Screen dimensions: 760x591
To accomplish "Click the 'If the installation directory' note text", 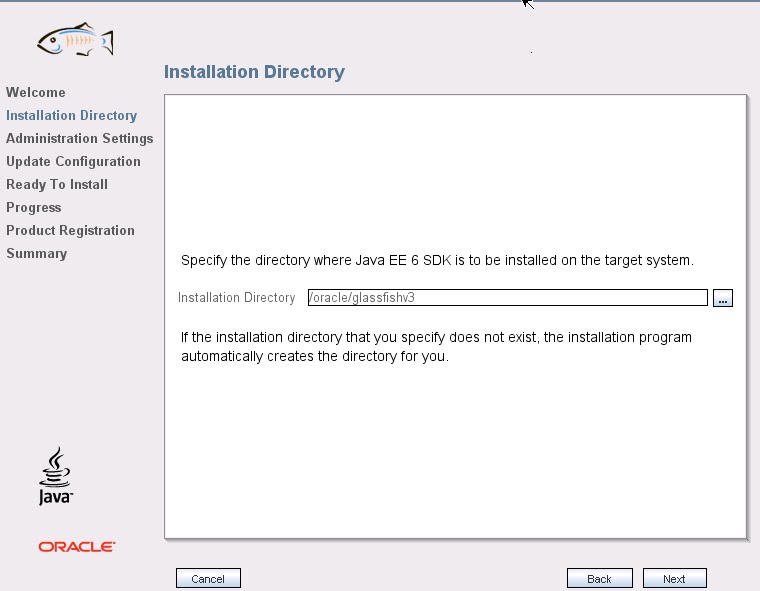I will tap(436, 347).
